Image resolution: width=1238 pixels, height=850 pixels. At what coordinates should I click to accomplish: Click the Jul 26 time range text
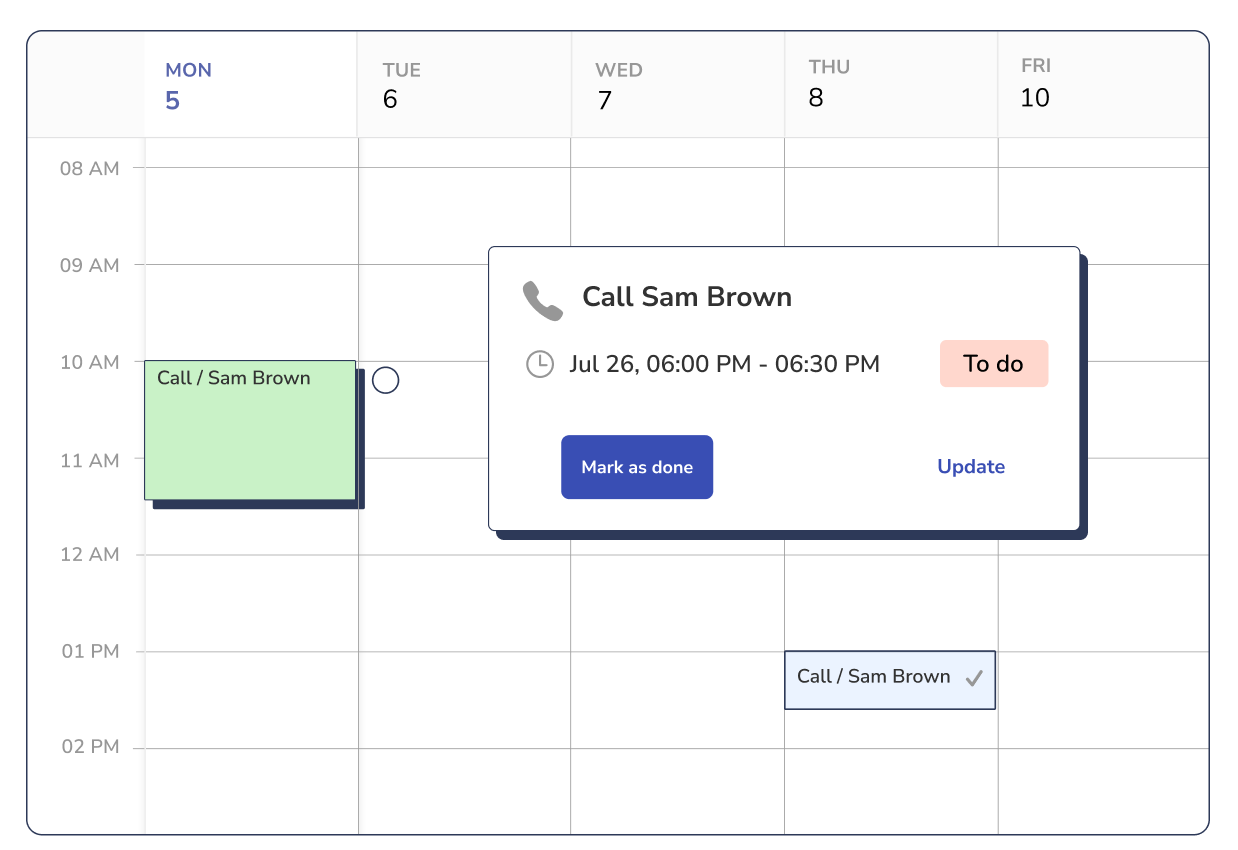click(x=724, y=364)
